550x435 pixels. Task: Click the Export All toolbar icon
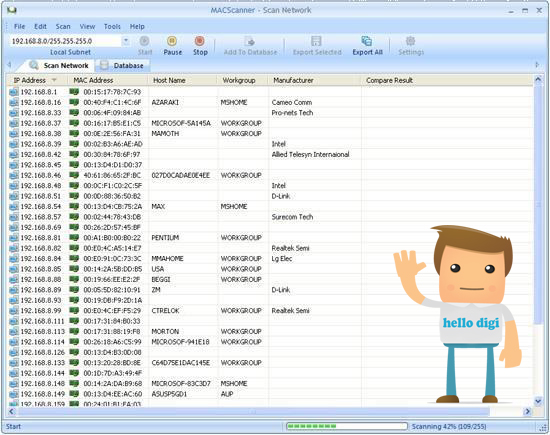click(x=367, y=41)
